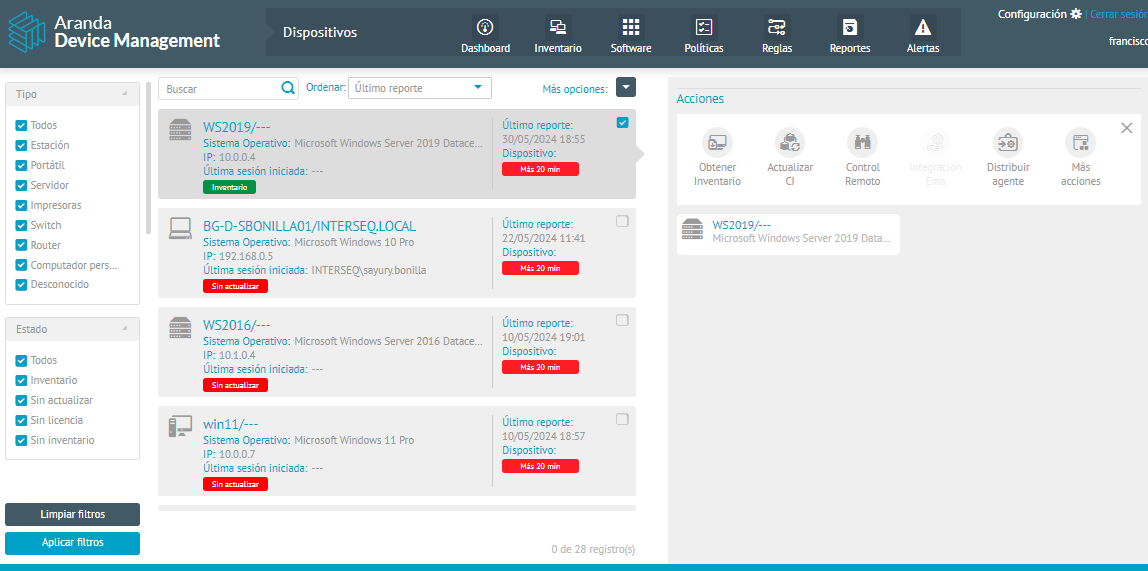1148x571 pixels.
Task: Click Más 20 min badge on WS2016 row
Action: click(x=540, y=367)
